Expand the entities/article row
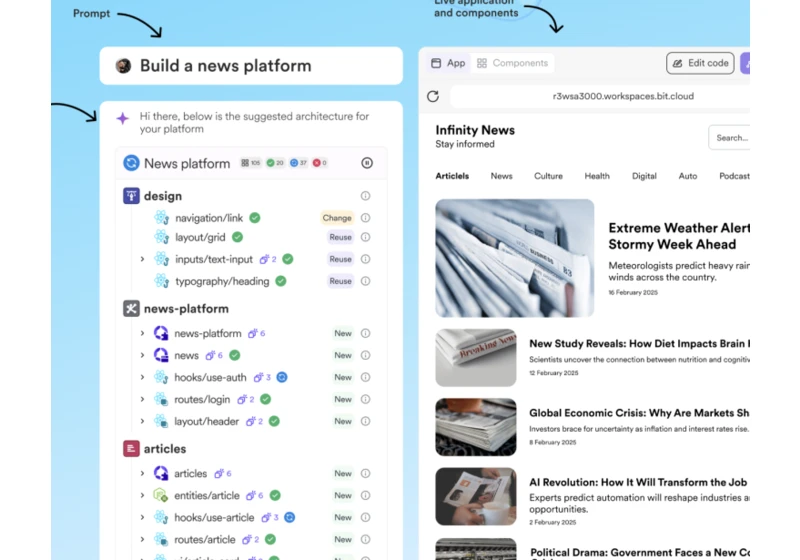Screen dimensions: 800x560 [x=142, y=495]
